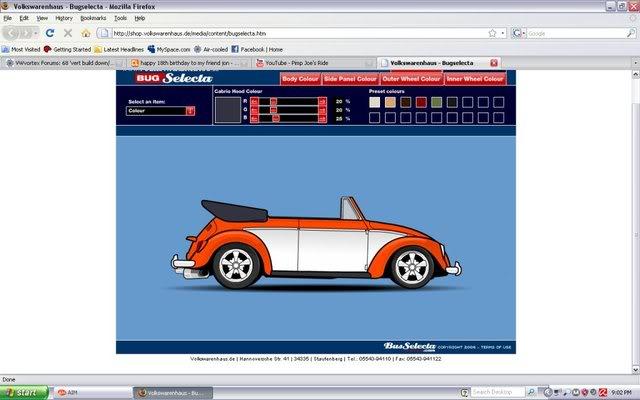Open the list all tabs dropdown
The width and height of the screenshot is (640, 400).
click(x=635, y=63)
